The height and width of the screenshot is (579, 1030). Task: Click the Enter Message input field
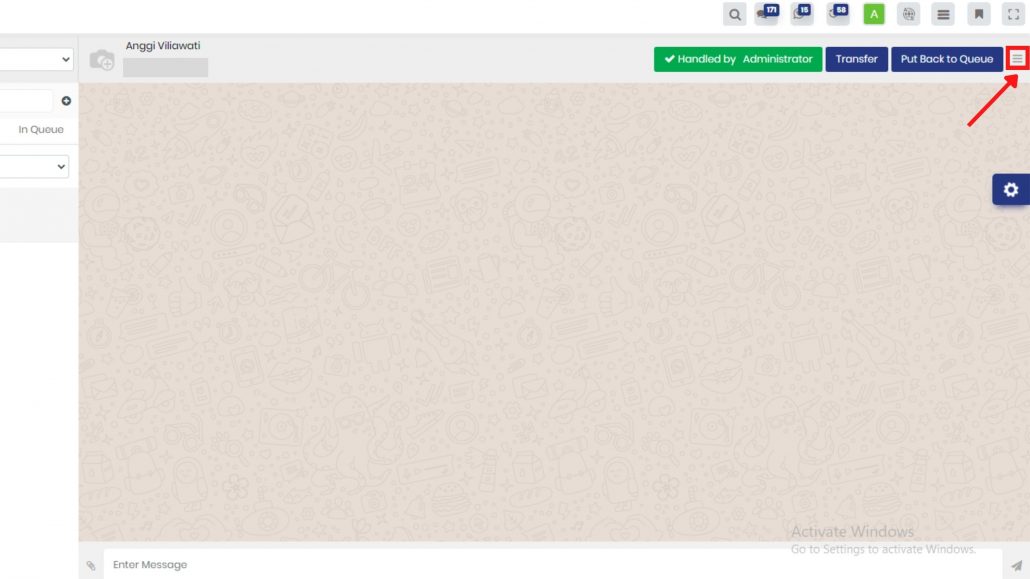click(x=552, y=565)
